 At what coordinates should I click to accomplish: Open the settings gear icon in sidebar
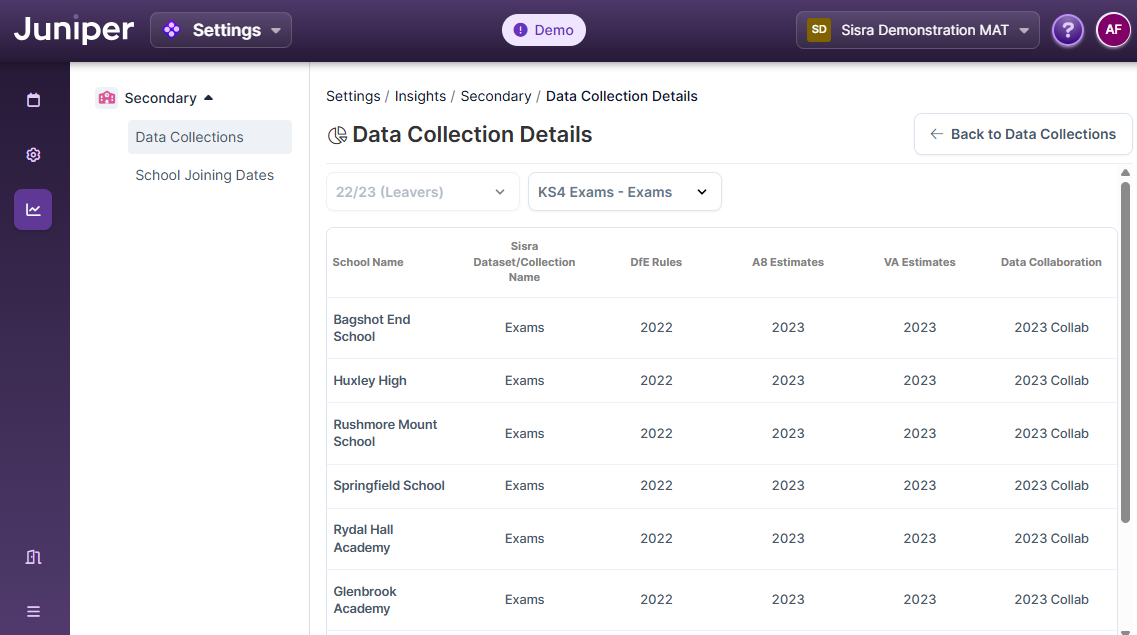pyautogui.click(x=33, y=155)
